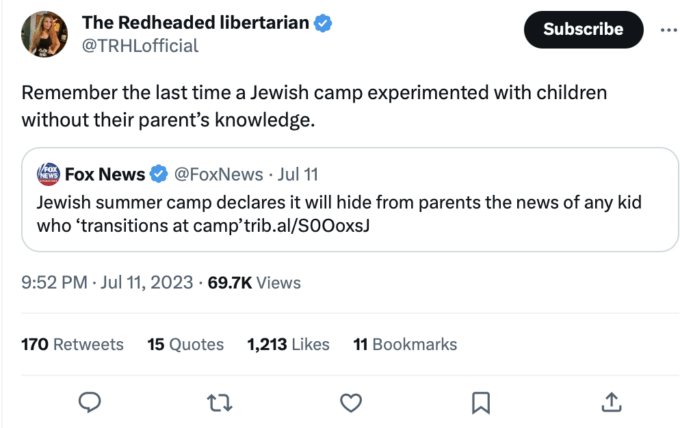Click the blue verified badge beside The Redheaded libertarian
Image resolution: width=680 pixels, height=428 pixels.
[323, 23]
